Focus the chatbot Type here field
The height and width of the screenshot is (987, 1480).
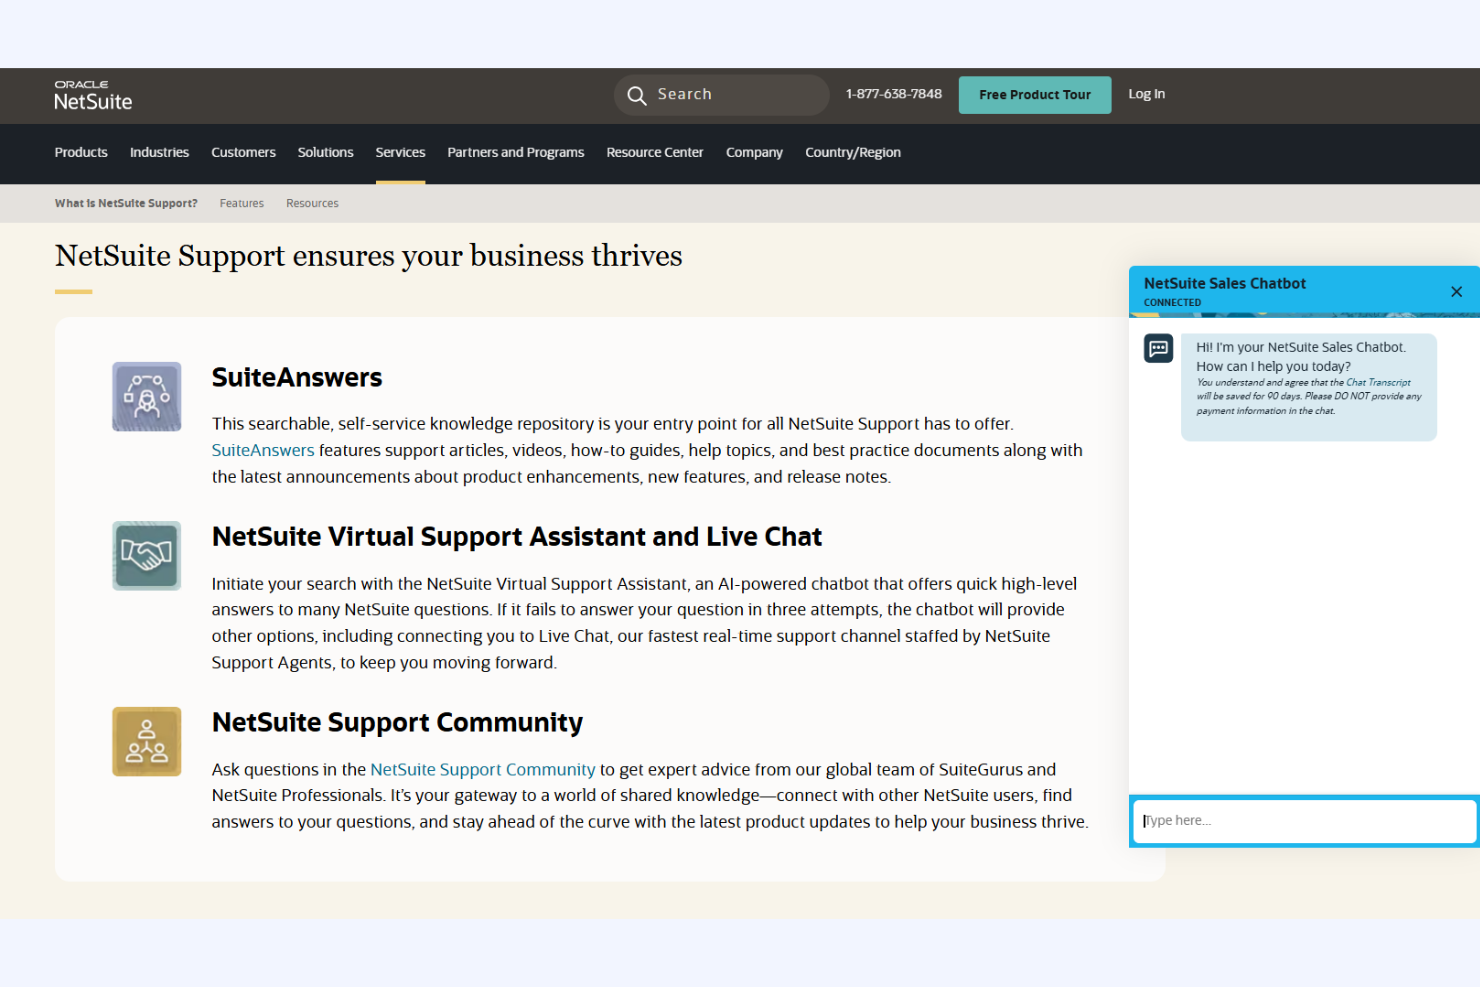point(1305,821)
